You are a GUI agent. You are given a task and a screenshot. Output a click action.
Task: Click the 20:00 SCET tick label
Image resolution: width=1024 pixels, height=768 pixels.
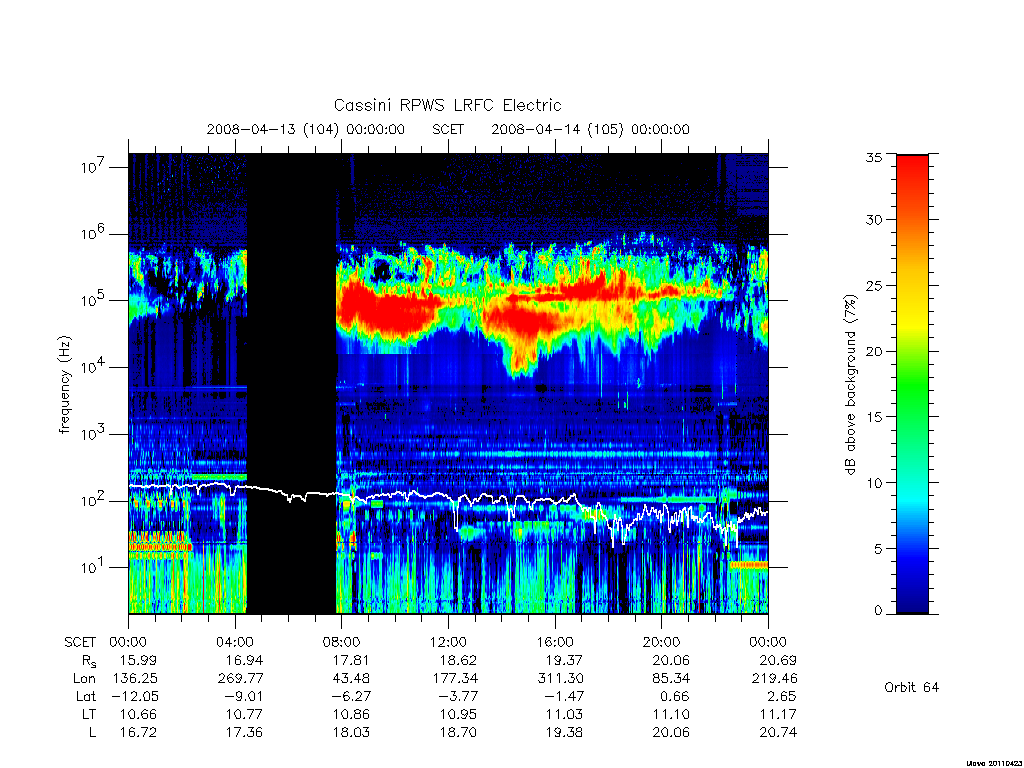click(662, 642)
